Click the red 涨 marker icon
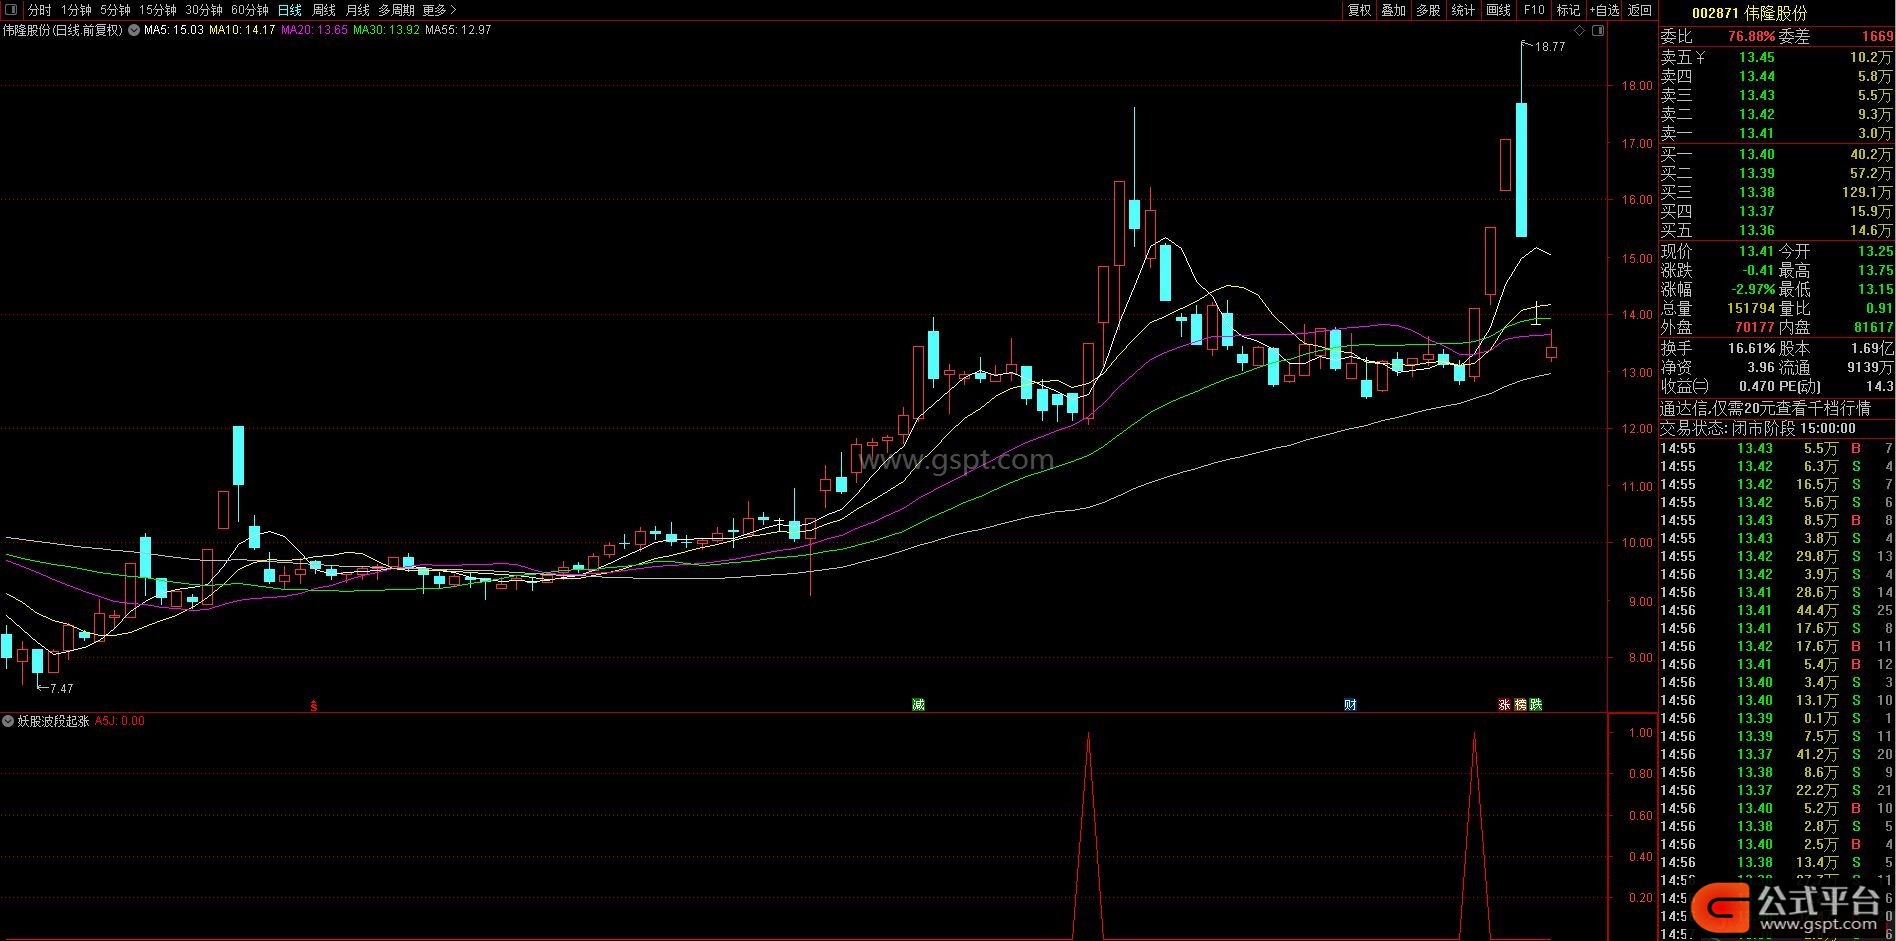This screenshot has height=941, width=1896. (x=1504, y=705)
